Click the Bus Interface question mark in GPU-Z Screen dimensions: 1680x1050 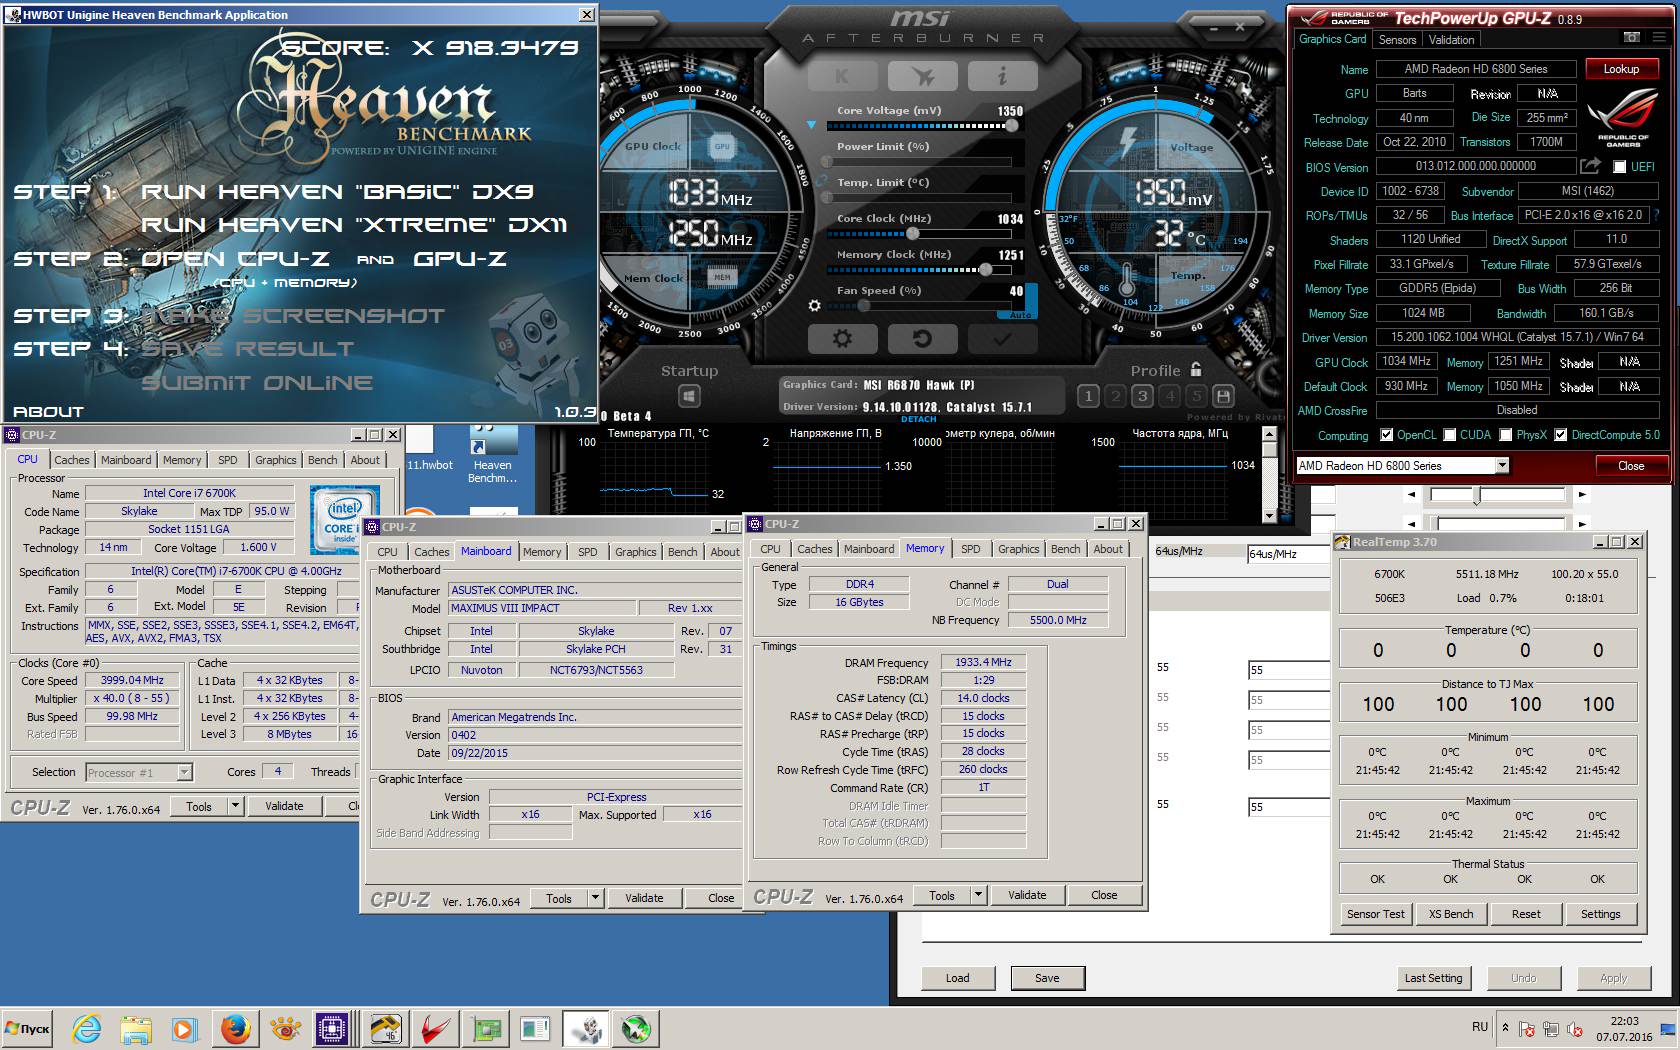pos(1656,215)
